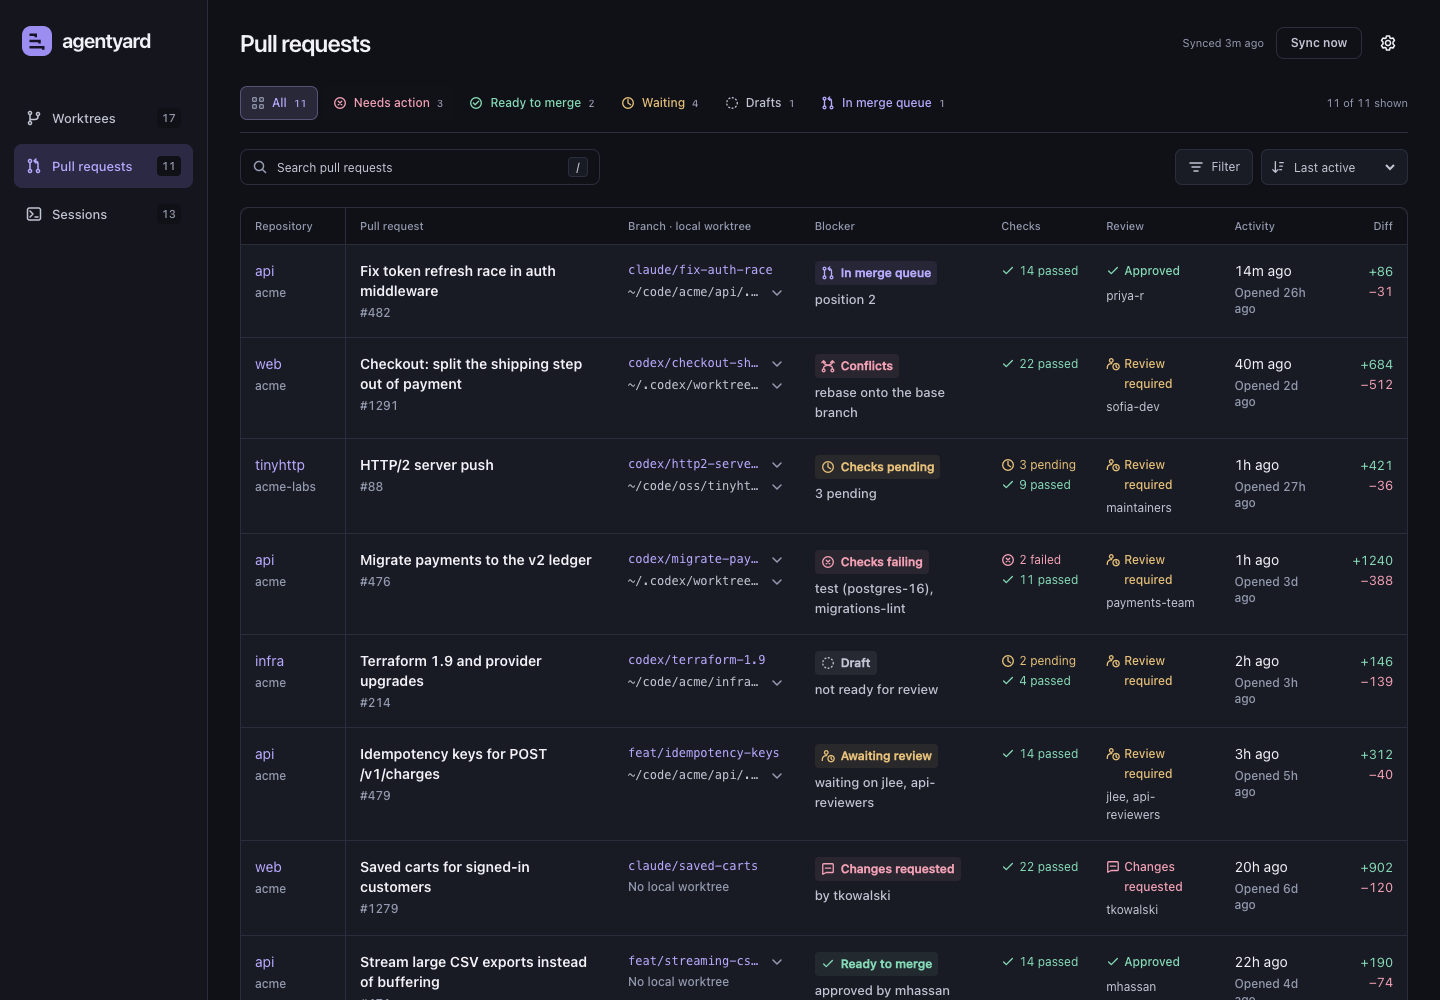1440x1000 pixels.
Task: Show the Drafts tab
Action: click(760, 103)
